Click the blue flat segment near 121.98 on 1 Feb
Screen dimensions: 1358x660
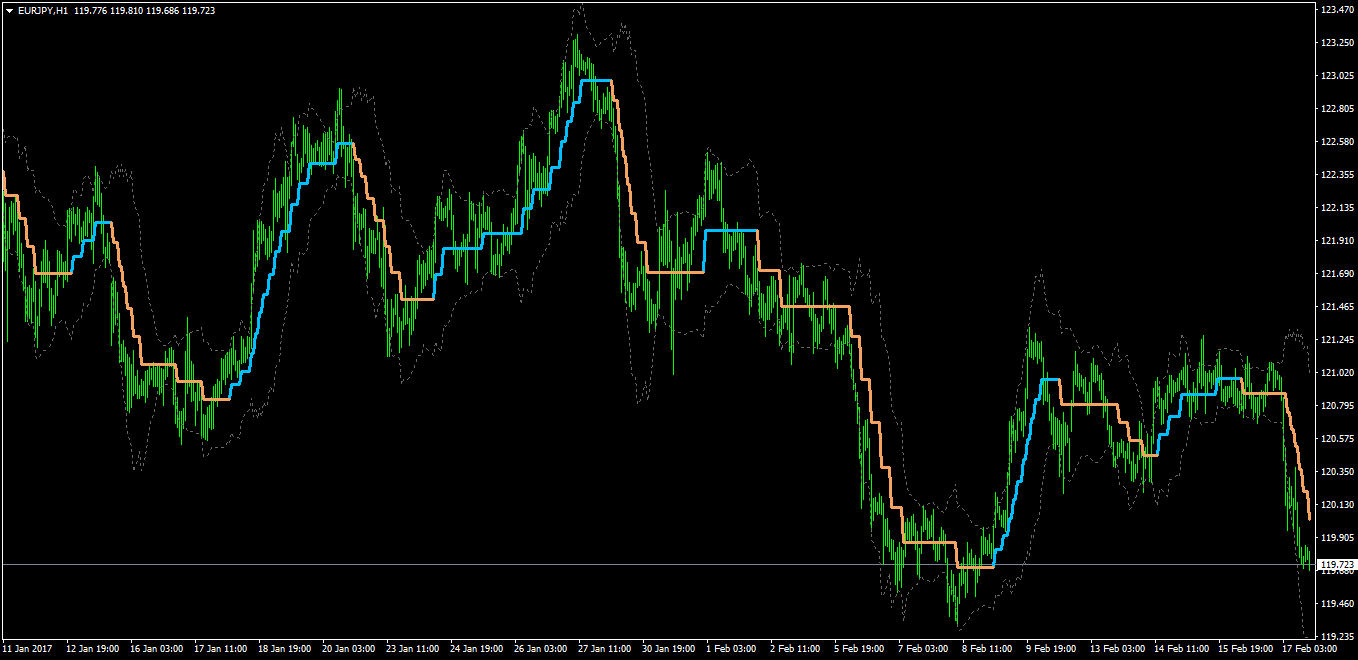pyautogui.click(x=731, y=230)
